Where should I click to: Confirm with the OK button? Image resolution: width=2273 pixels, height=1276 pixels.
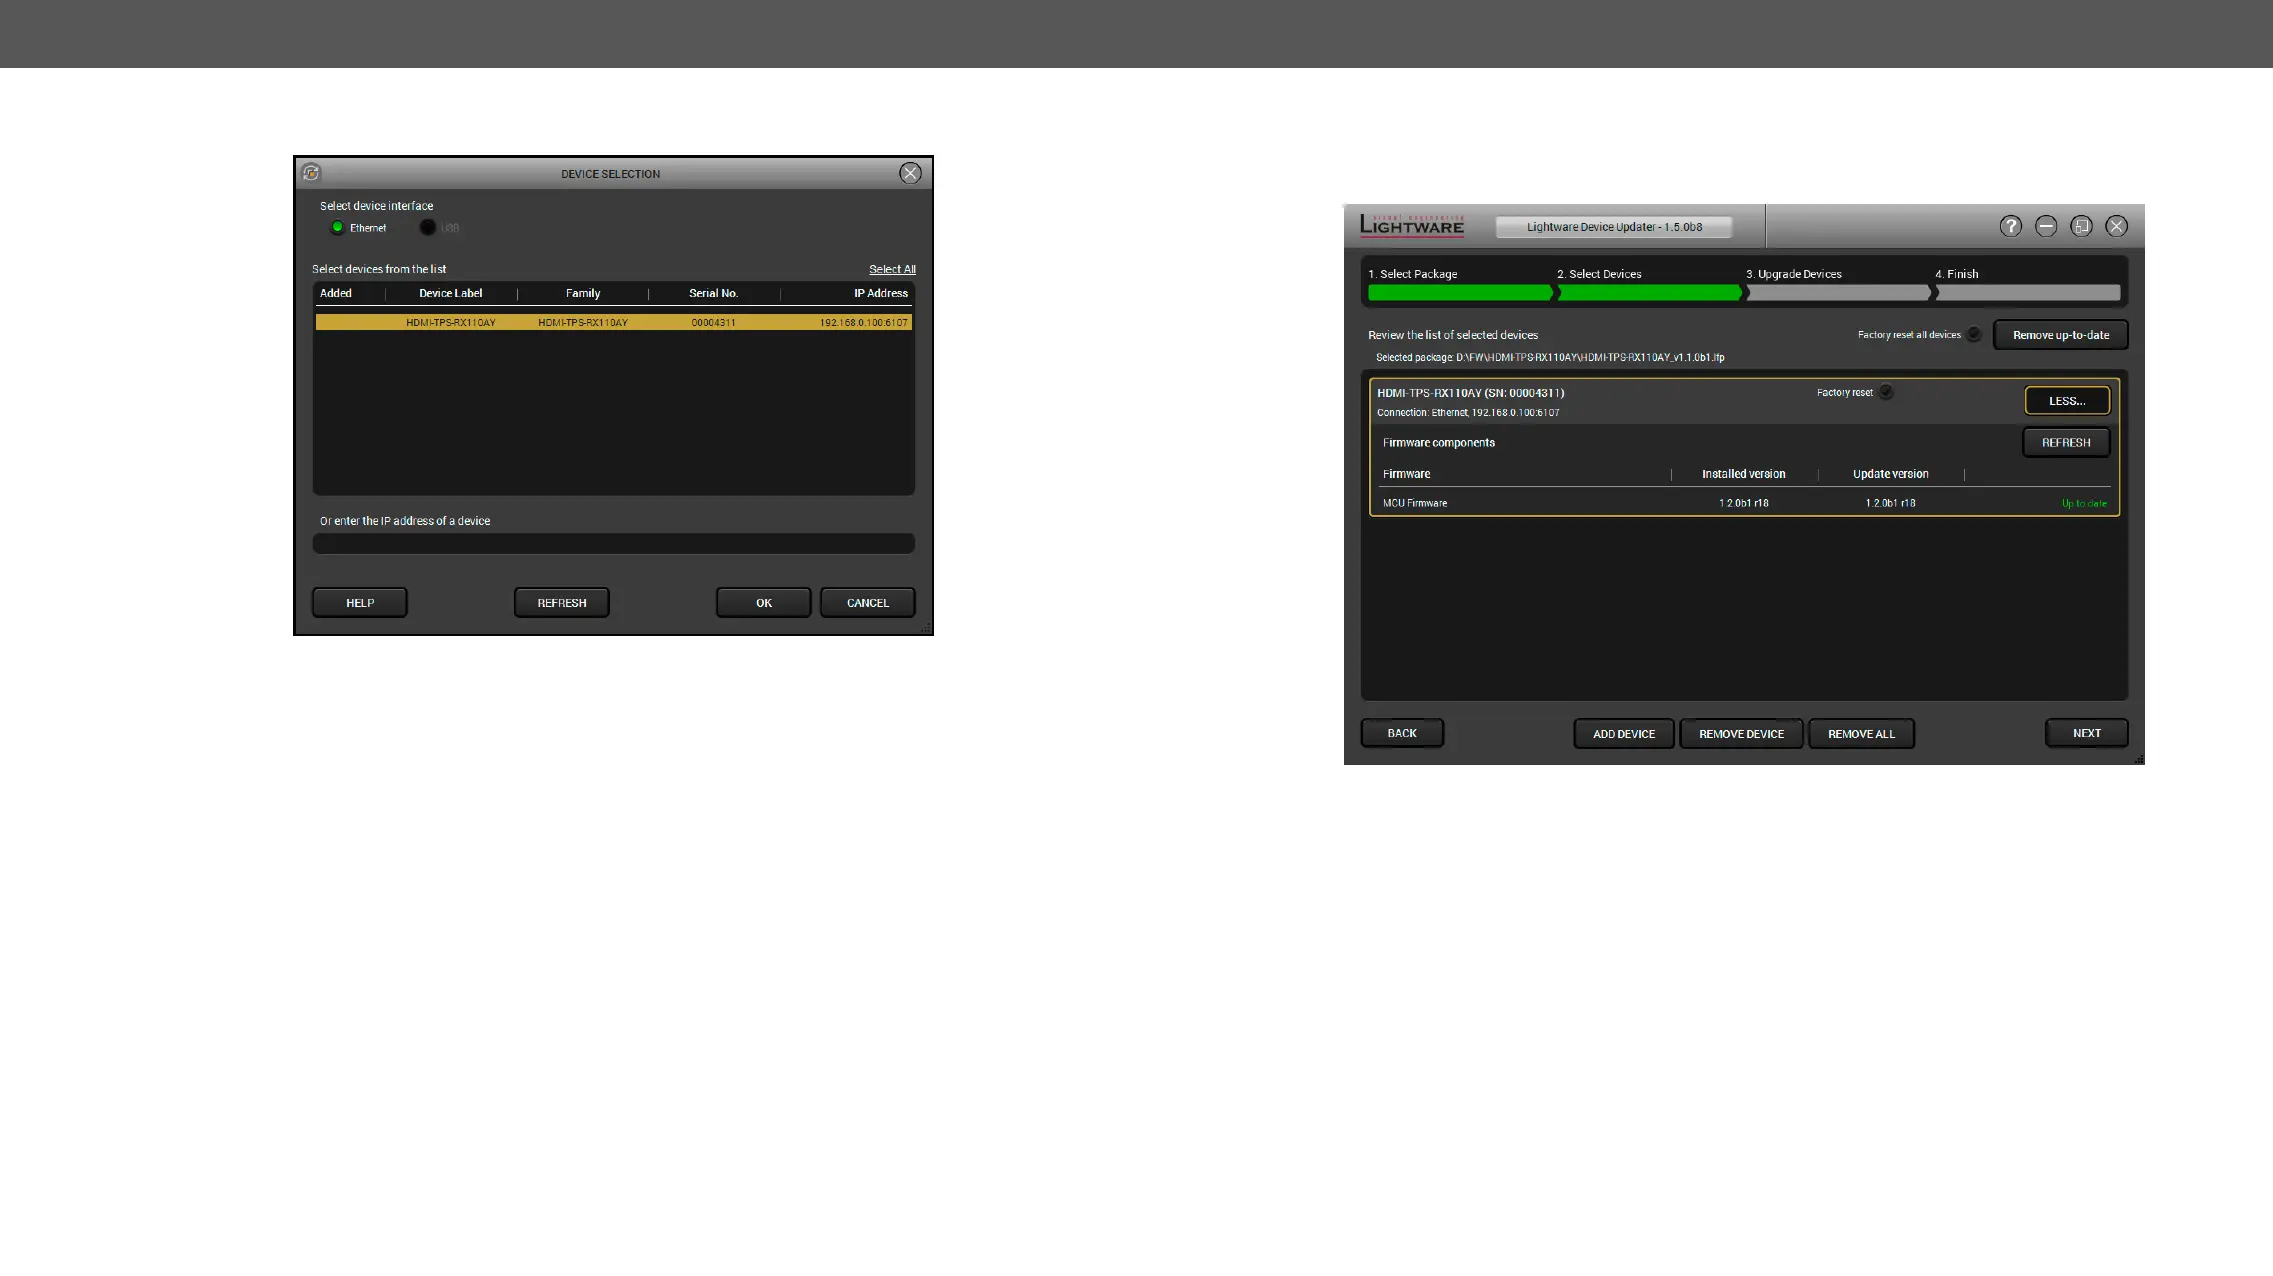click(x=764, y=603)
